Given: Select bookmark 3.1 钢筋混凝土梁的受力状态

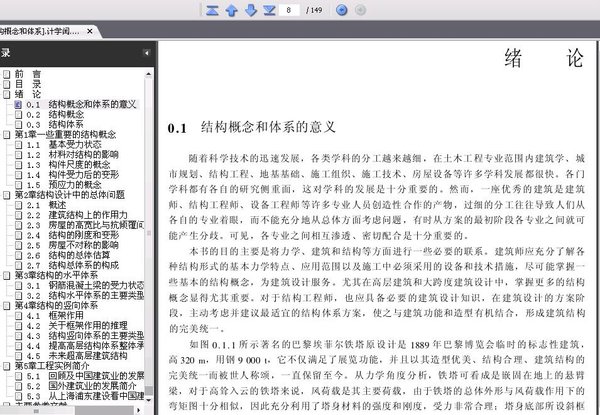Looking at the screenshot, I should pos(85,285).
